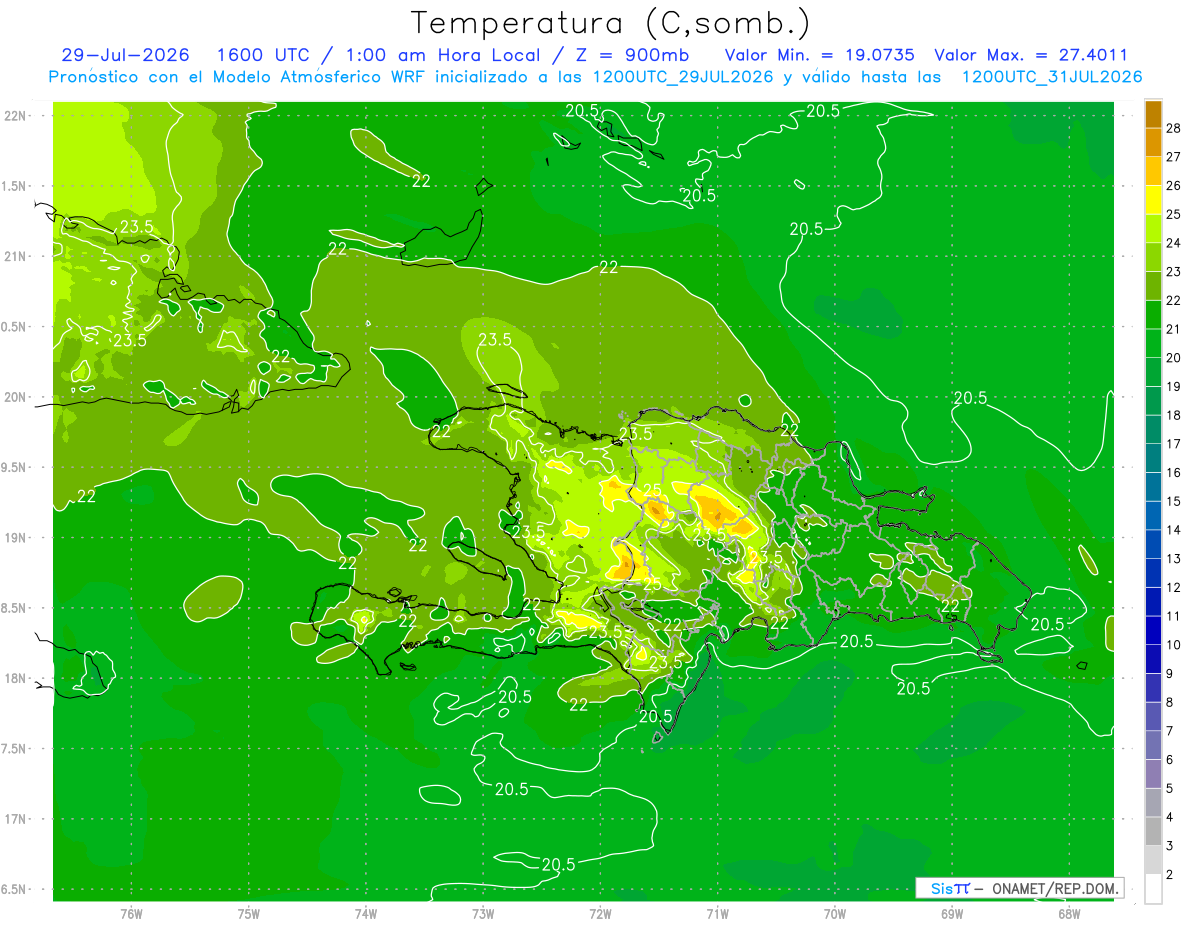Select the 'Valor Min. = 19.0735' readout
Image resolution: width=1200 pixels, height=927 pixels.
(819, 55)
